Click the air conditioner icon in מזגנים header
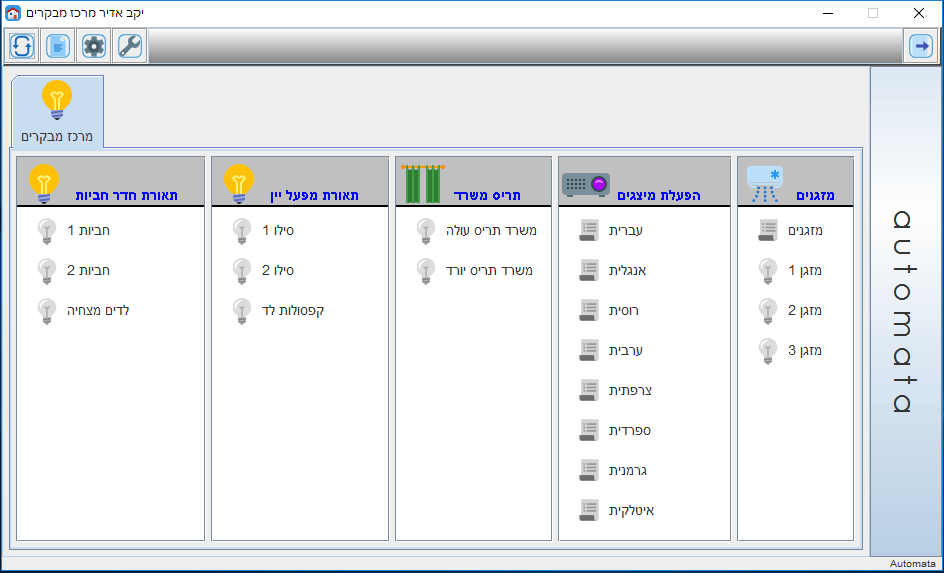 [765, 183]
